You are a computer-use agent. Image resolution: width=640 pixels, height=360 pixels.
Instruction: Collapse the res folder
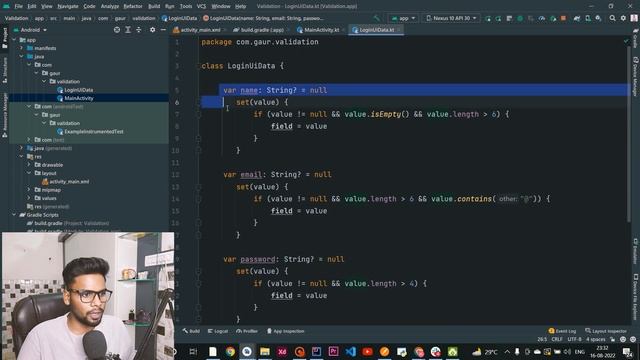pos(22,156)
